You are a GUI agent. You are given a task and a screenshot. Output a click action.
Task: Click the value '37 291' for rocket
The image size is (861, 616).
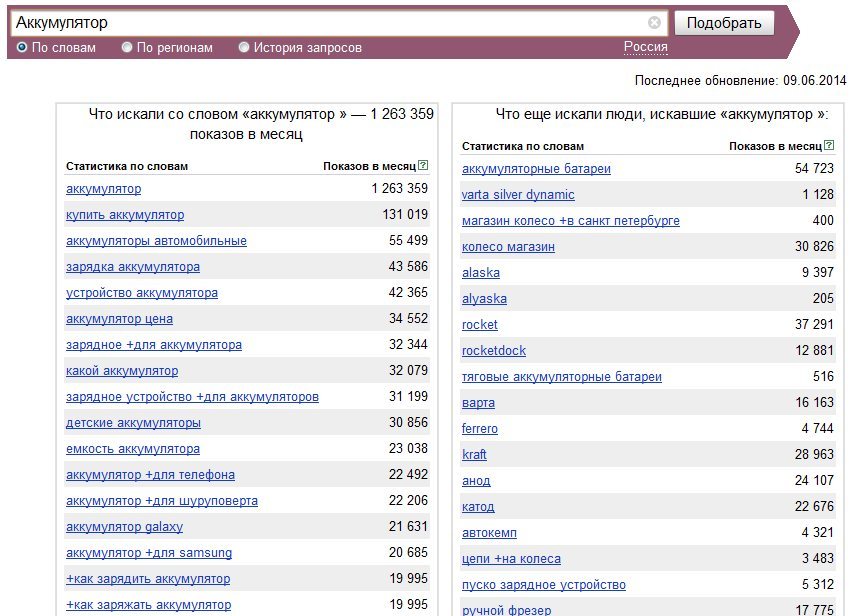click(x=814, y=324)
